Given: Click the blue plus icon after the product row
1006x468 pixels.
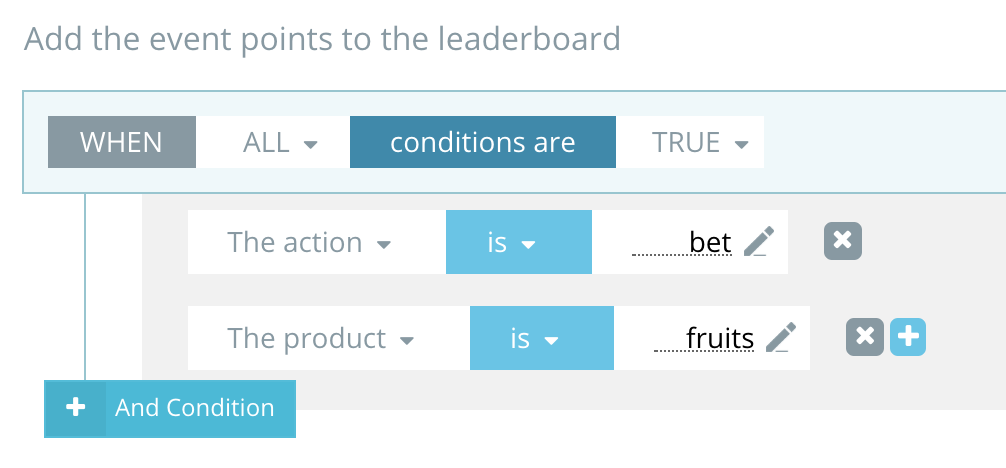Looking at the screenshot, I should tap(908, 338).
